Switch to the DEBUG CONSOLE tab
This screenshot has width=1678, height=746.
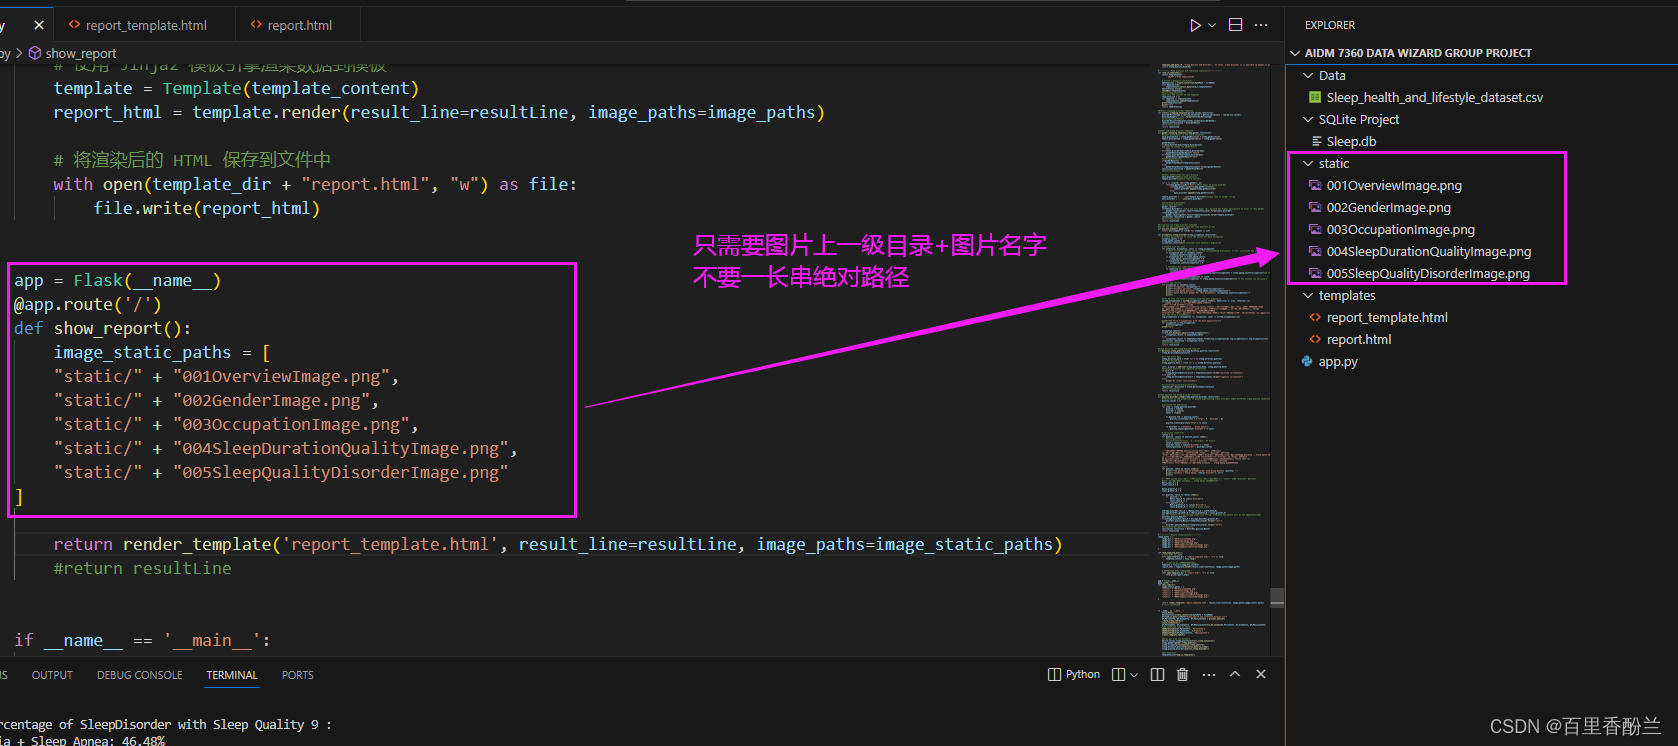coord(140,675)
